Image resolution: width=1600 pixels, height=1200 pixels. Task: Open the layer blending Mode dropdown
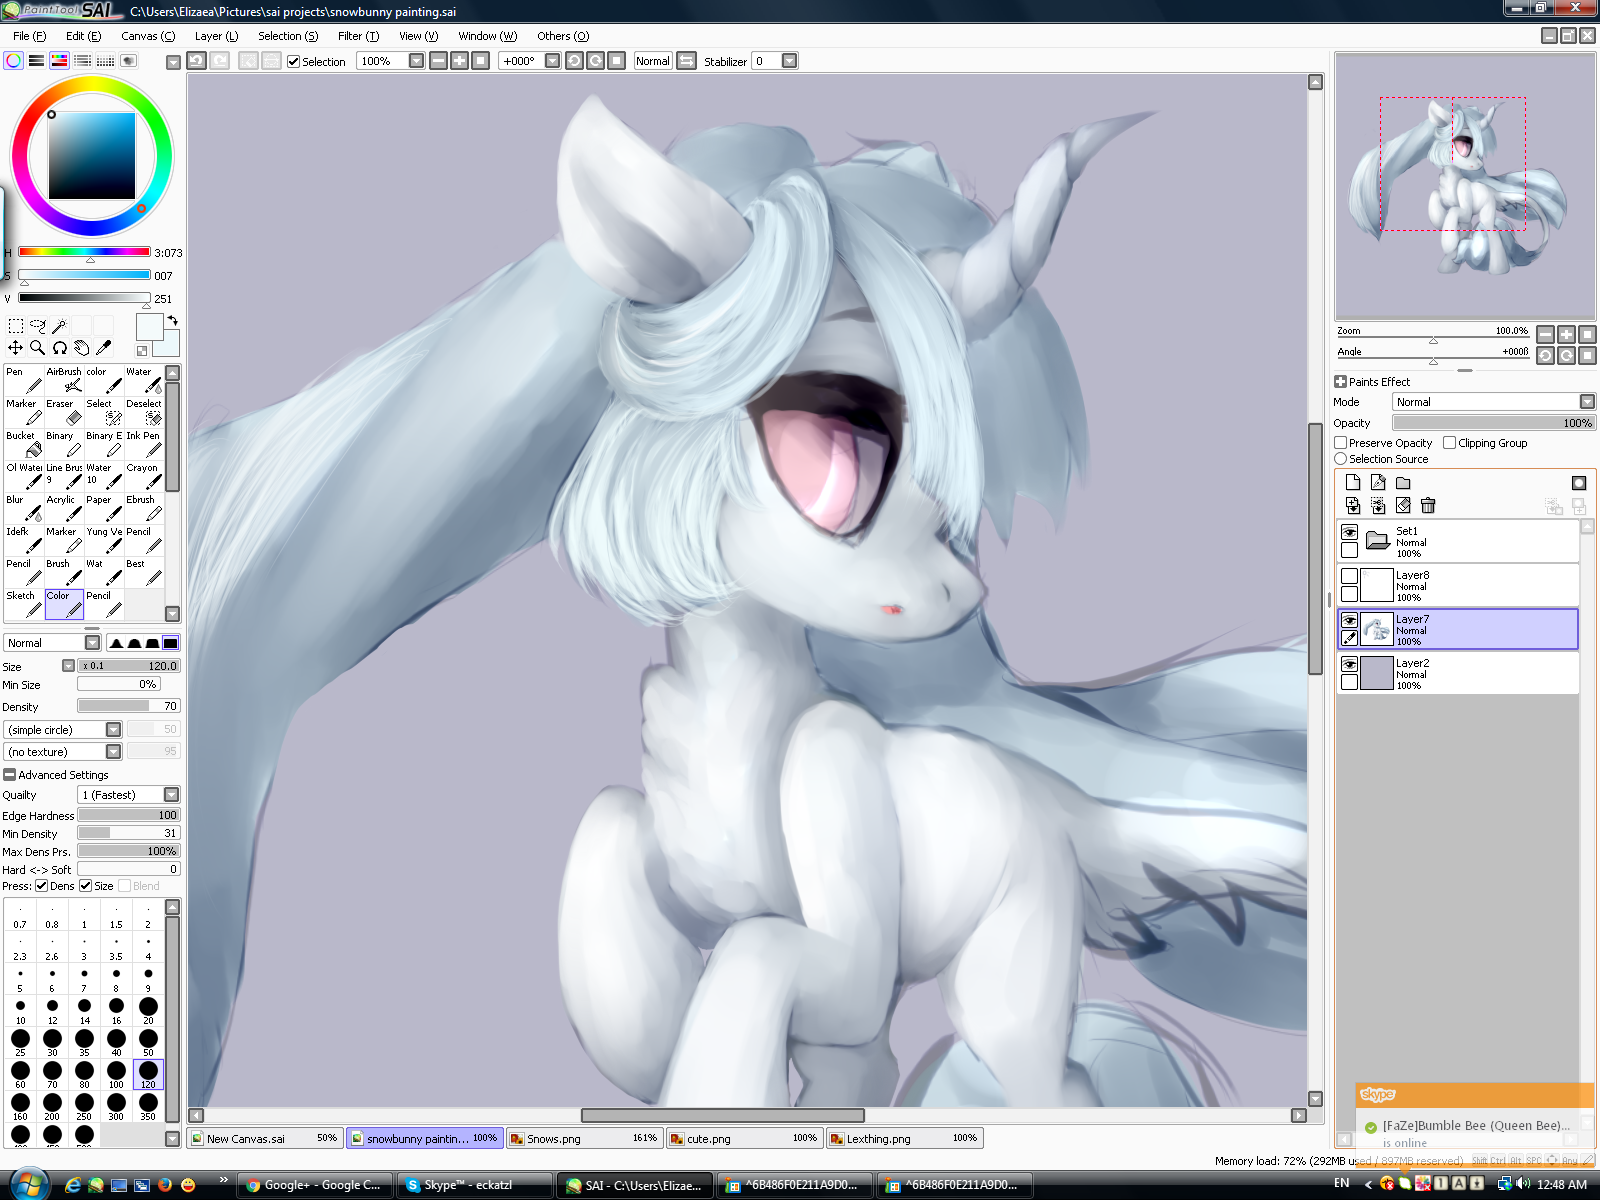pos(1494,402)
